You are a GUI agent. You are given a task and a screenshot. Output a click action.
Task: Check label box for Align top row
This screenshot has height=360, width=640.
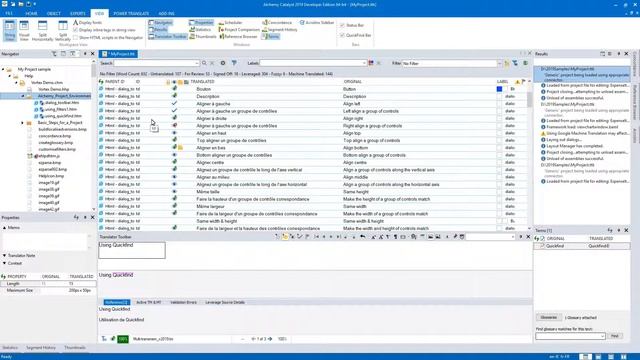[499, 133]
